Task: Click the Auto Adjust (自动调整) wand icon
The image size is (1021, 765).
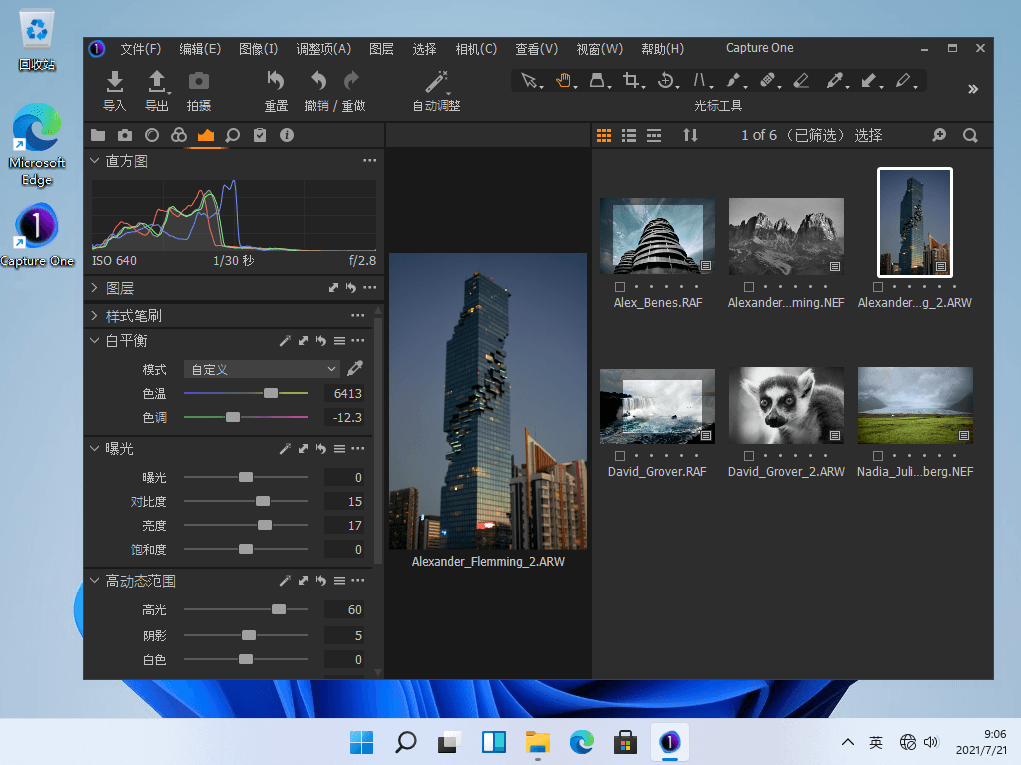Action: coord(436,81)
